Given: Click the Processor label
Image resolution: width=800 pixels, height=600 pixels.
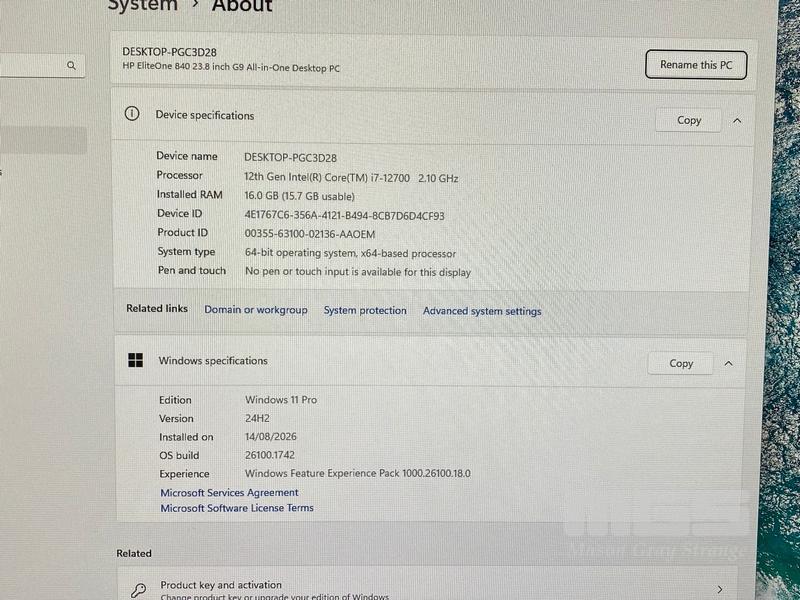Looking at the screenshot, I should click(x=179, y=175).
